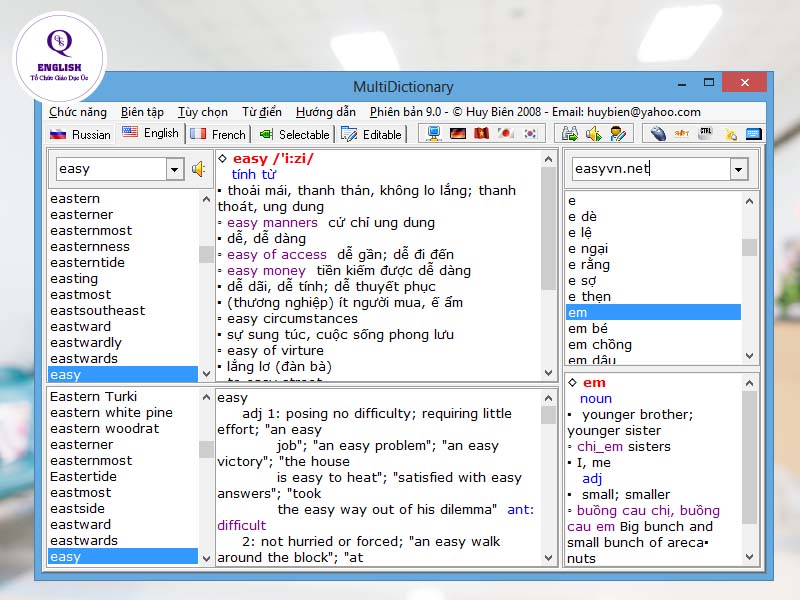Switch to the Selectable tab
The height and width of the screenshot is (600, 800).
(x=294, y=135)
